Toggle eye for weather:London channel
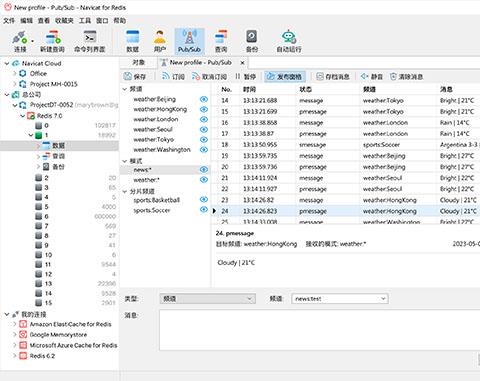 tap(204, 119)
